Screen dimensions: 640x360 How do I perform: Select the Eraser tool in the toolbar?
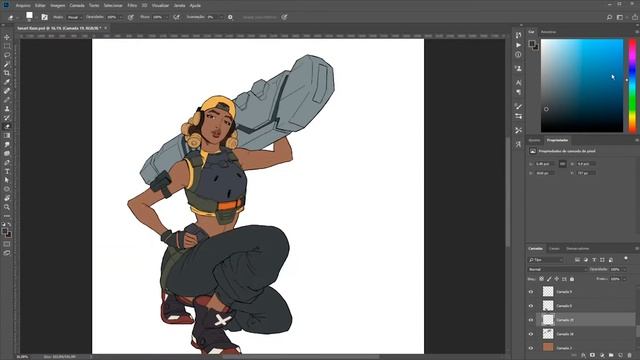pyautogui.click(x=7, y=127)
